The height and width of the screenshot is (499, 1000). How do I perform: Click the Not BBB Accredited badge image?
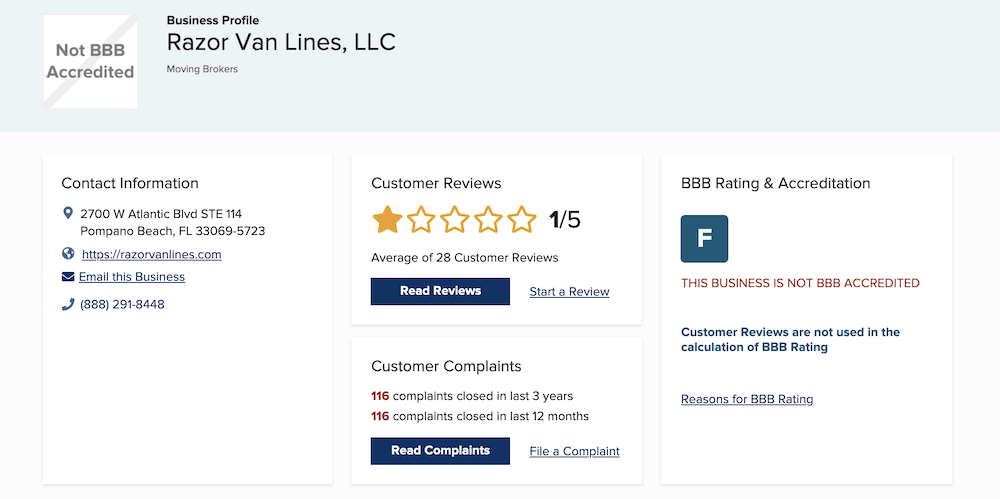pyautogui.click(x=90, y=61)
